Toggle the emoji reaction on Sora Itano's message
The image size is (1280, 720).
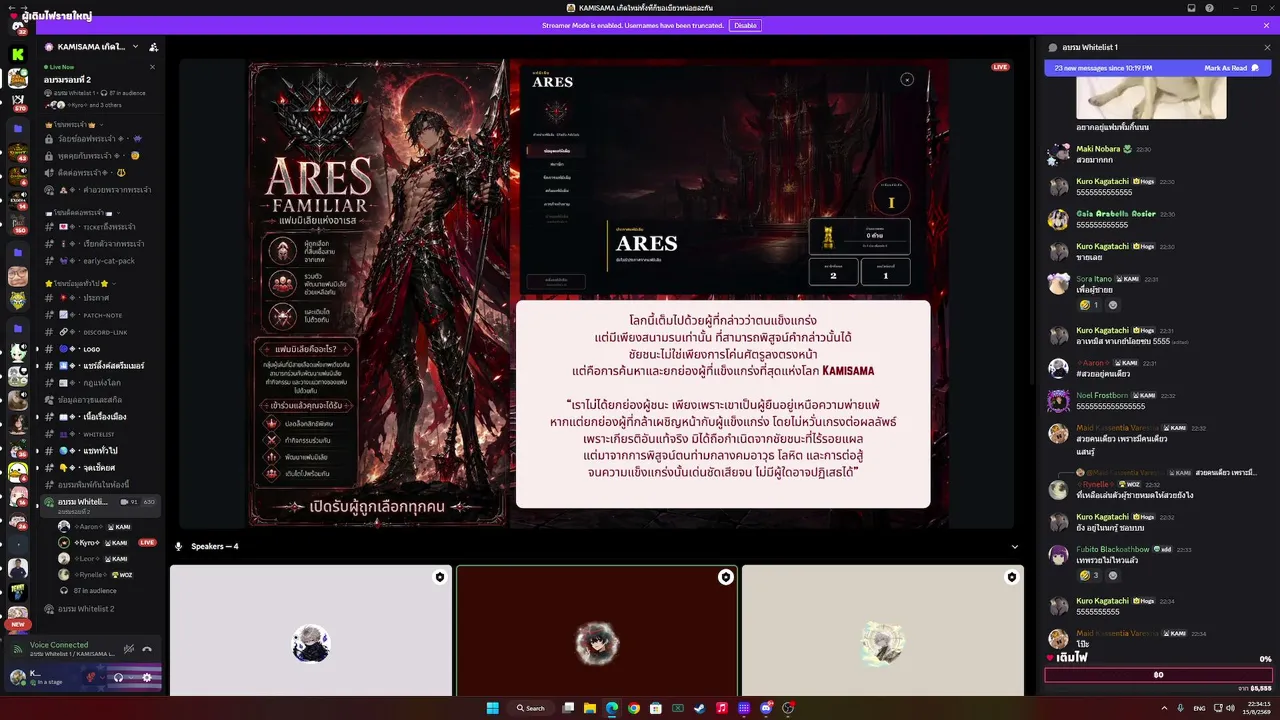click(1089, 305)
